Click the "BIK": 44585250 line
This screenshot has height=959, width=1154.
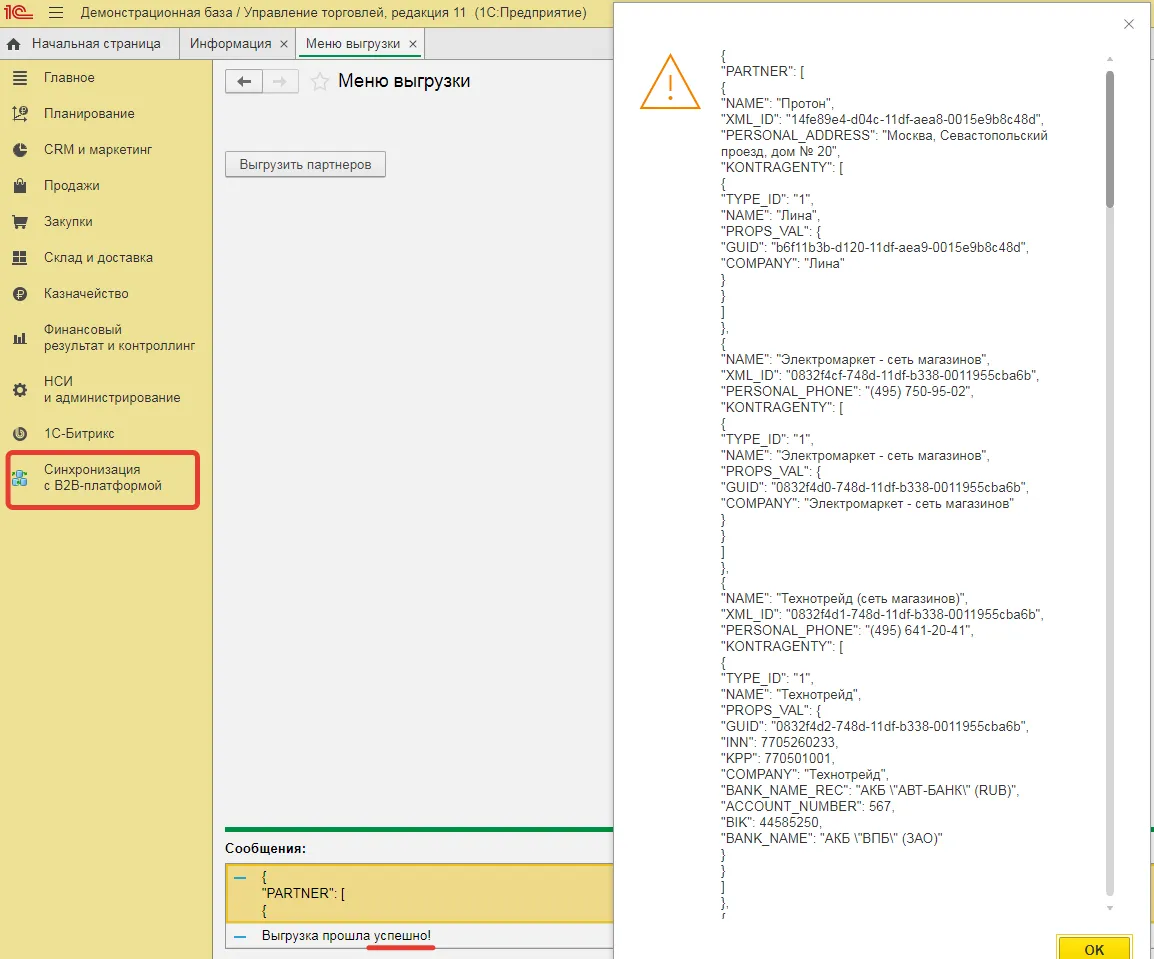pyautogui.click(x=771, y=823)
